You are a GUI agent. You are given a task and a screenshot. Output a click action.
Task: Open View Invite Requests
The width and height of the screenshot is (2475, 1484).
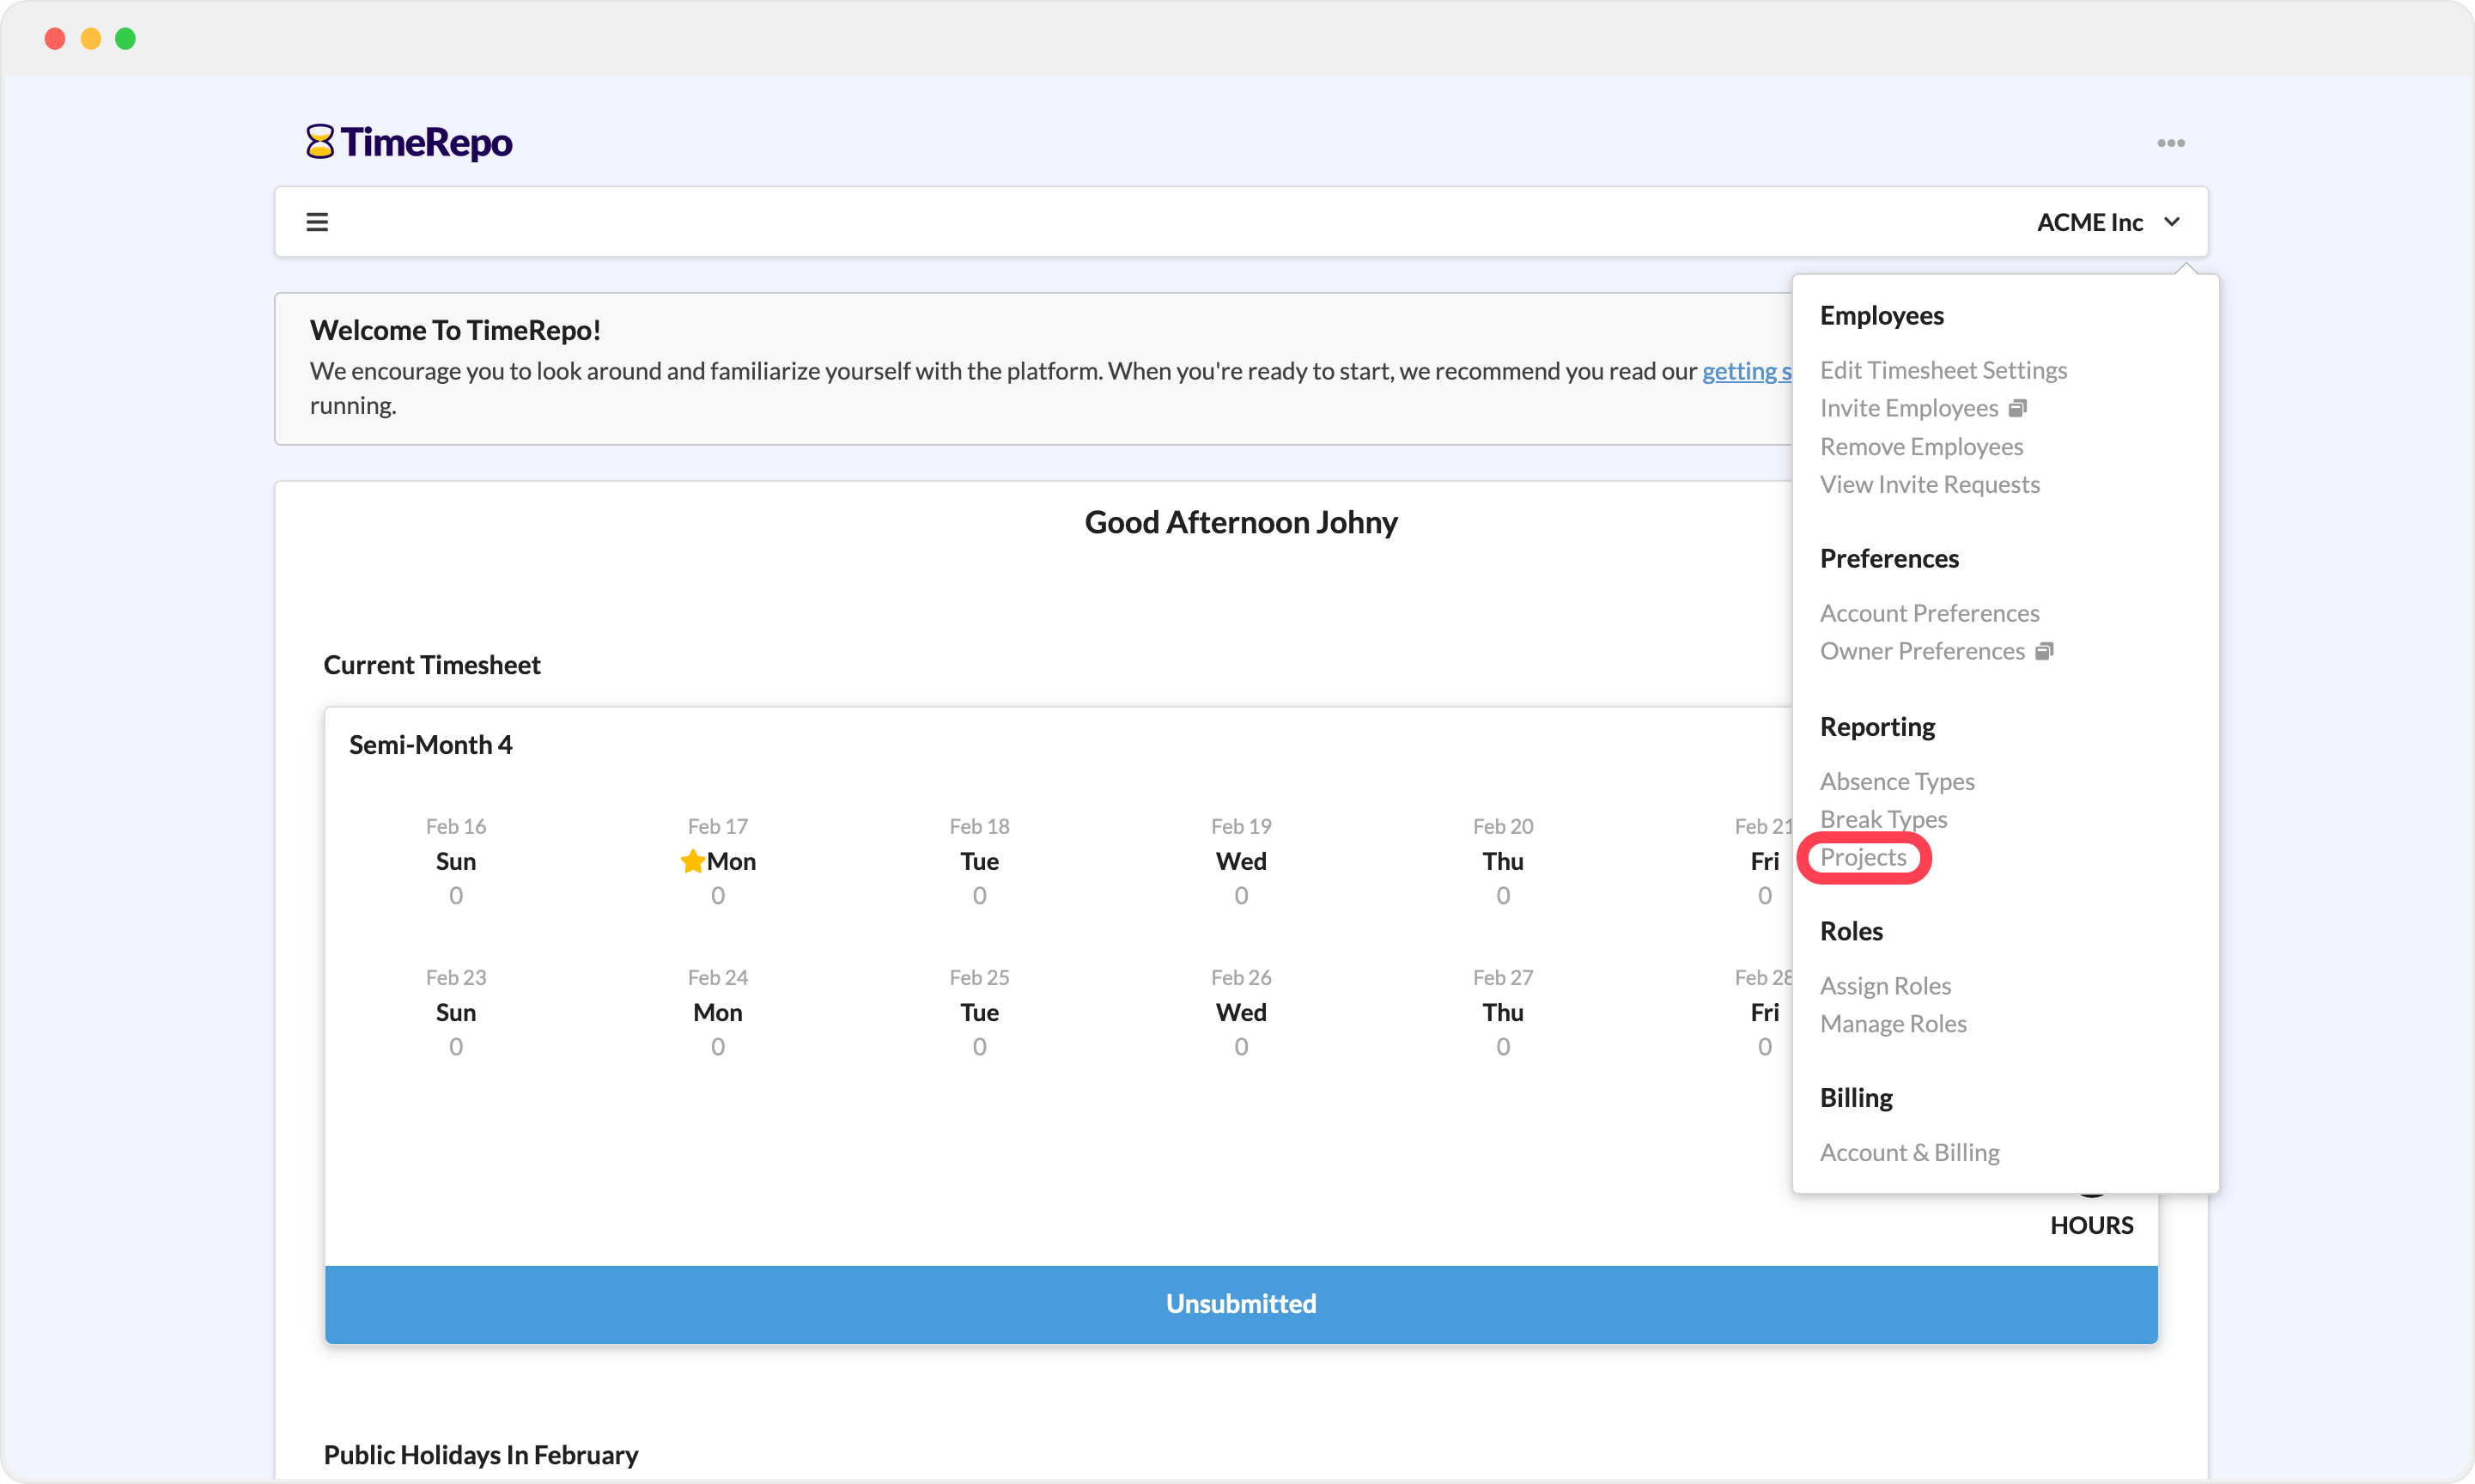(1929, 484)
